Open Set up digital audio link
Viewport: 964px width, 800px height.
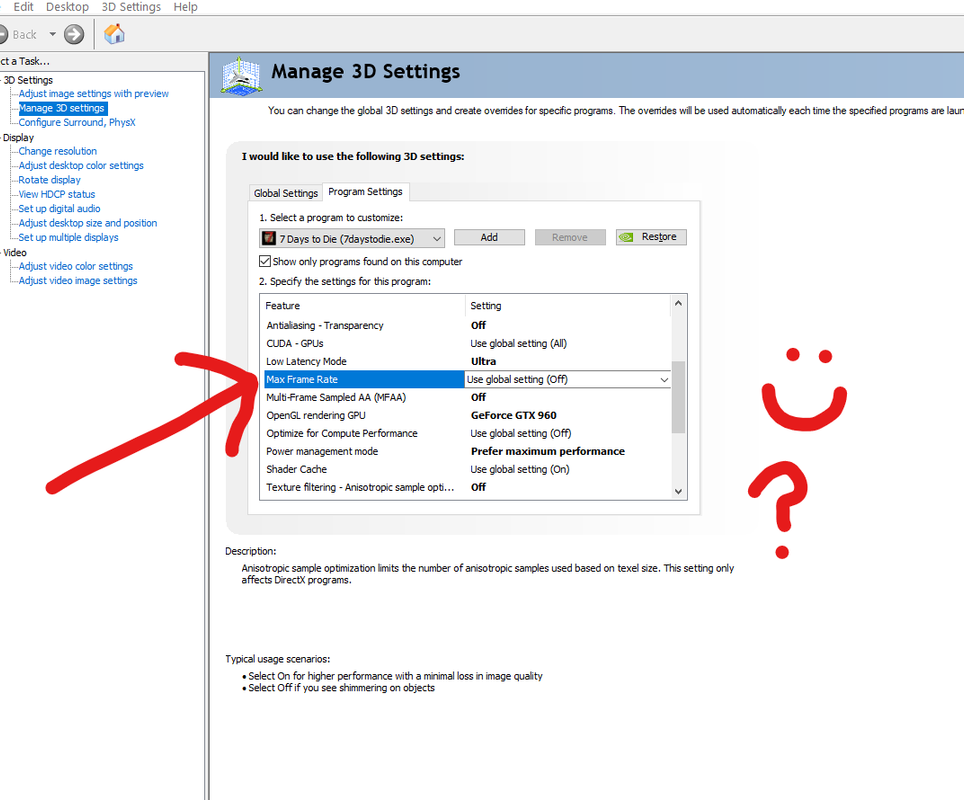pos(59,208)
